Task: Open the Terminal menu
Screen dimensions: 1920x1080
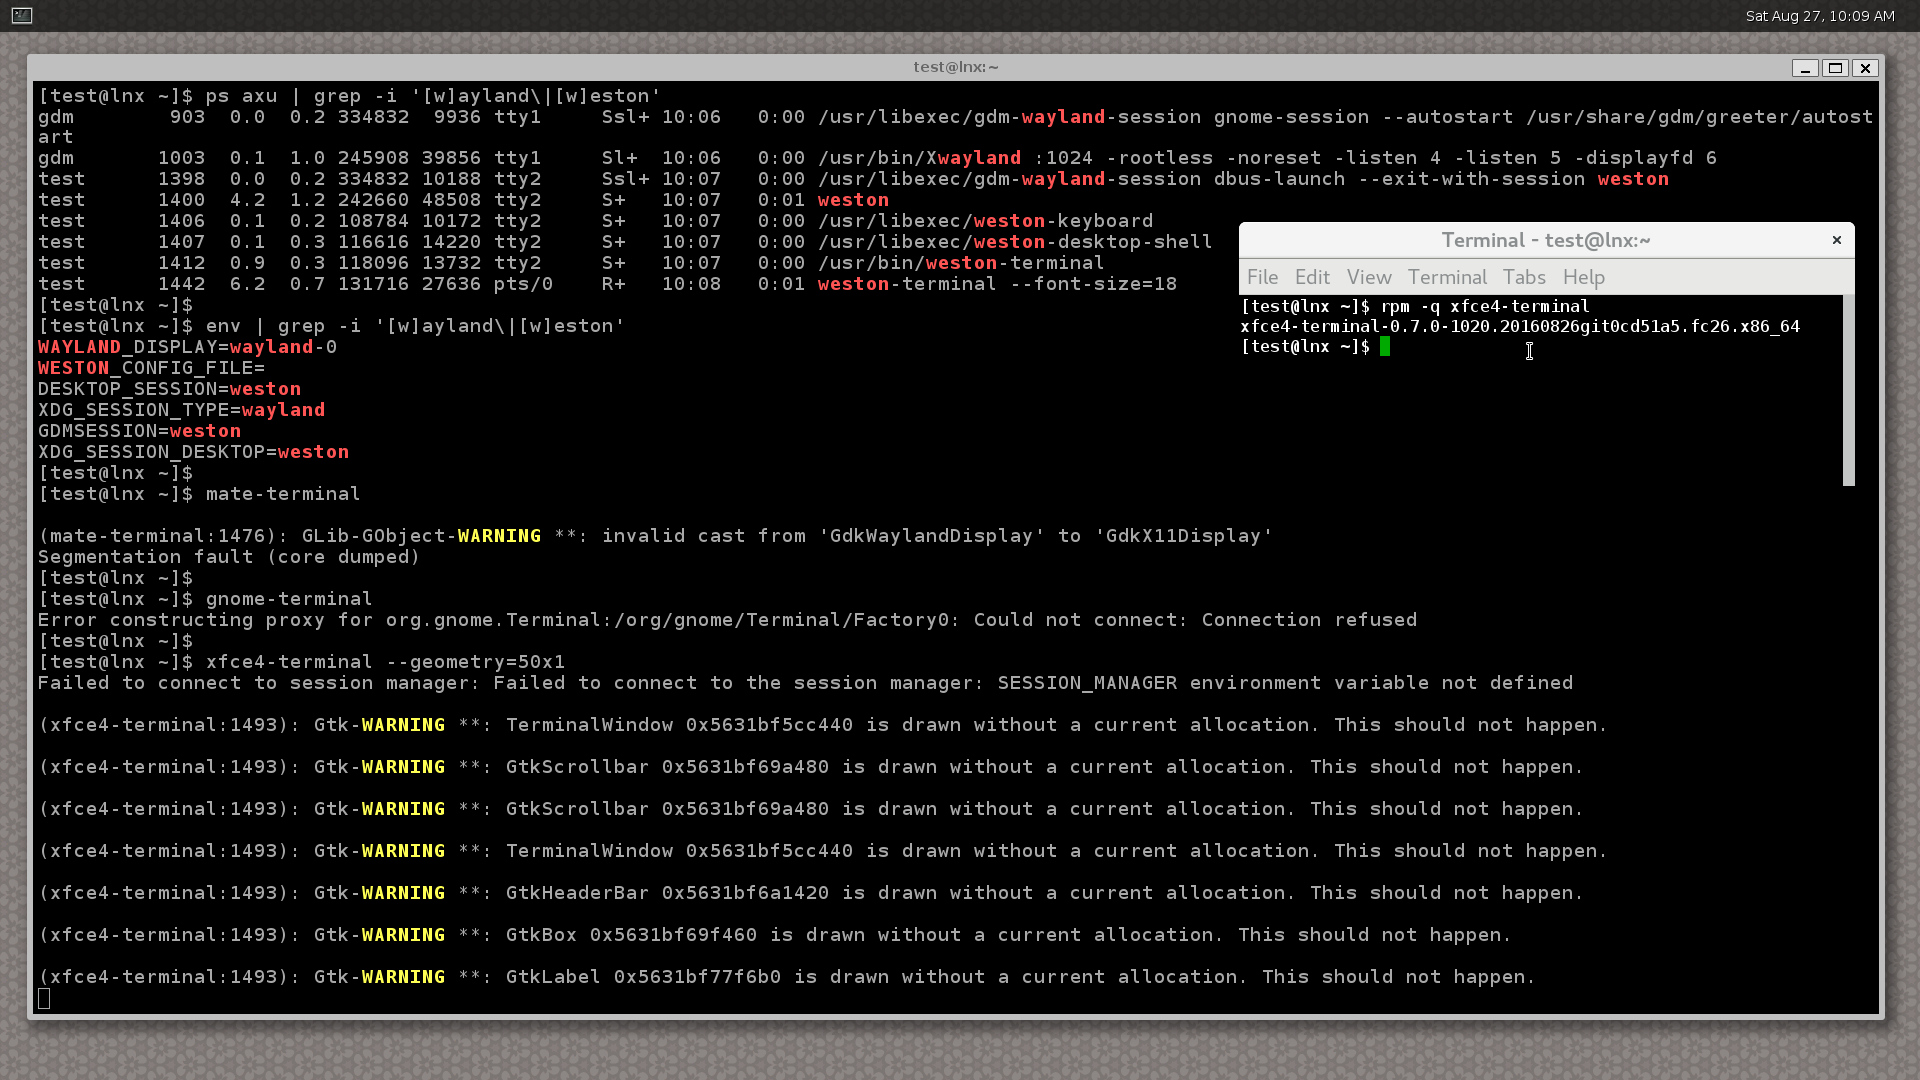Action: click(1447, 277)
